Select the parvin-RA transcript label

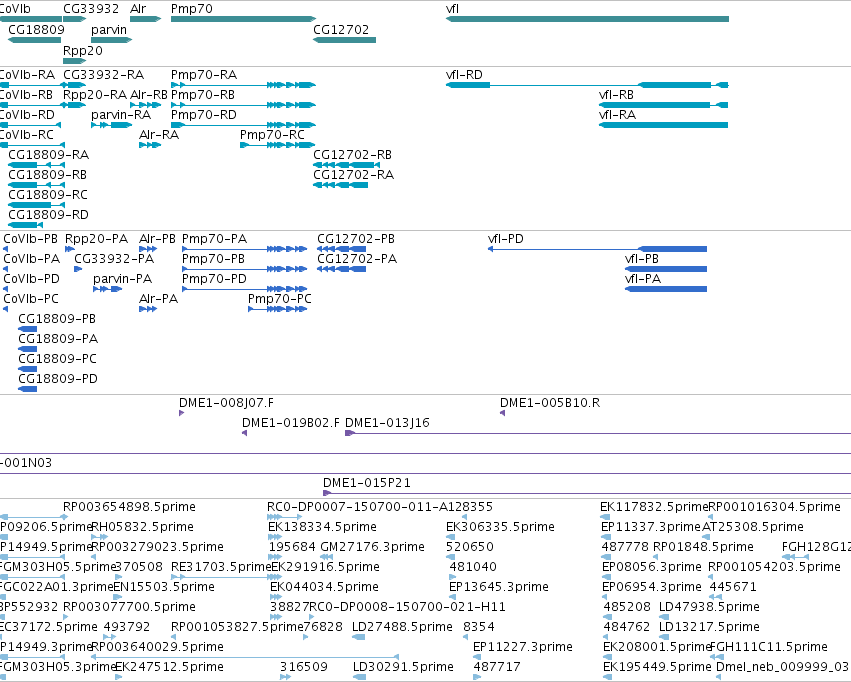121,114
